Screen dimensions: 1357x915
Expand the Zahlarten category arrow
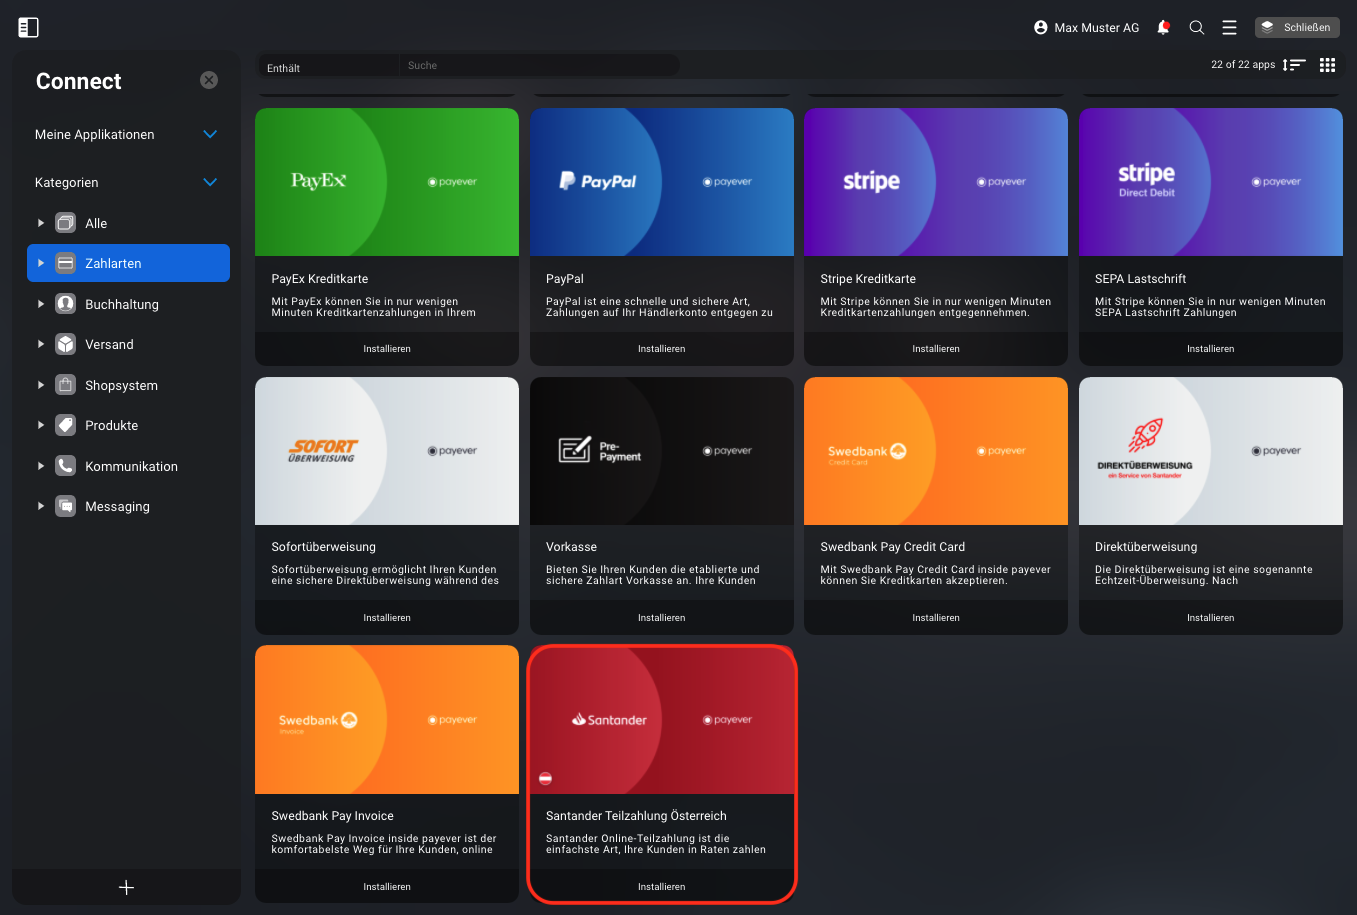point(41,263)
